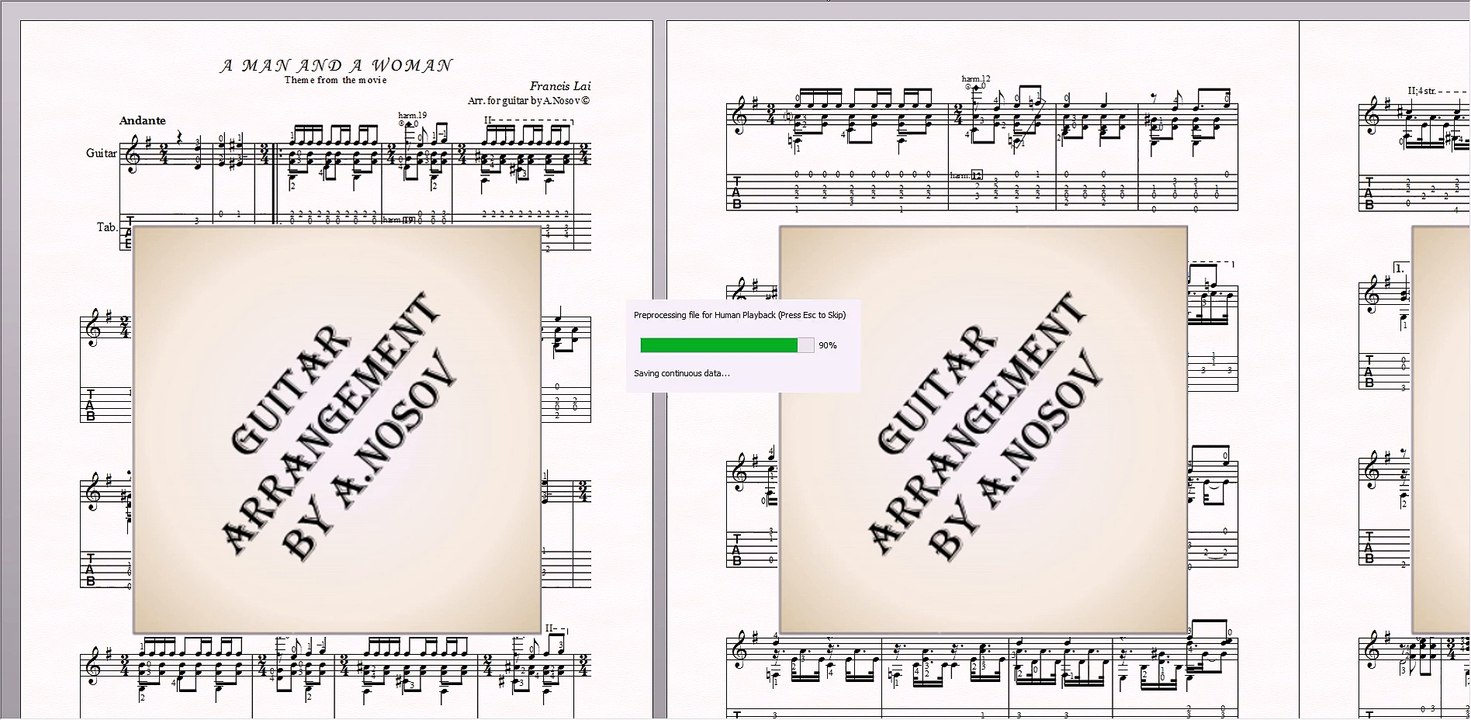The height and width of the screenshot is (720, 1471).
Task: Click the "90%" progress value
Action: pos(827,345)
